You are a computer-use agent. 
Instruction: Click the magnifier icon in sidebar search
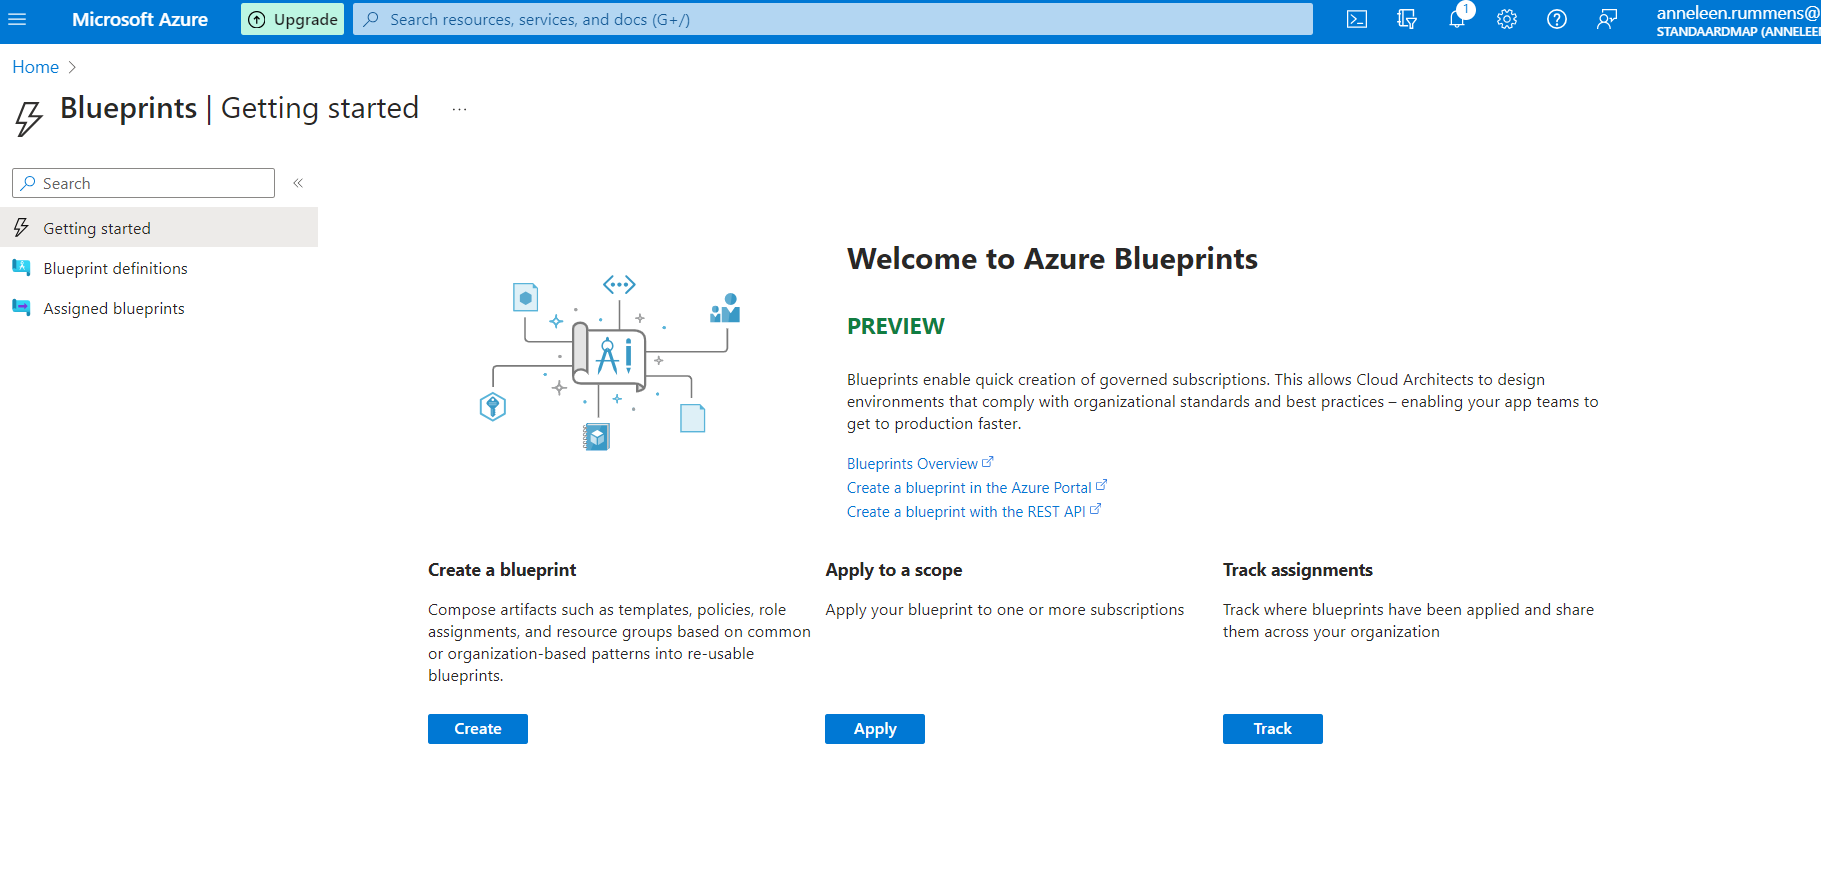click(x=28, y=183)
